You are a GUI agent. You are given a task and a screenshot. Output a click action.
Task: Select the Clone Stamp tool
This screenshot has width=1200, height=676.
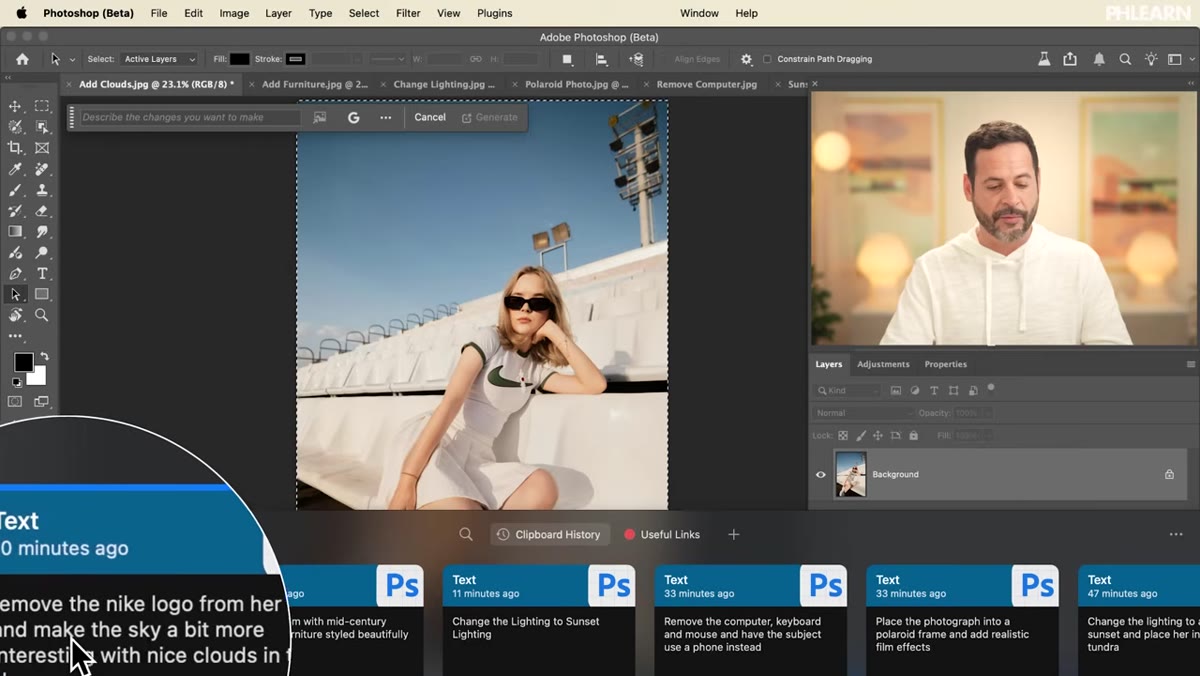click(42, 190)
